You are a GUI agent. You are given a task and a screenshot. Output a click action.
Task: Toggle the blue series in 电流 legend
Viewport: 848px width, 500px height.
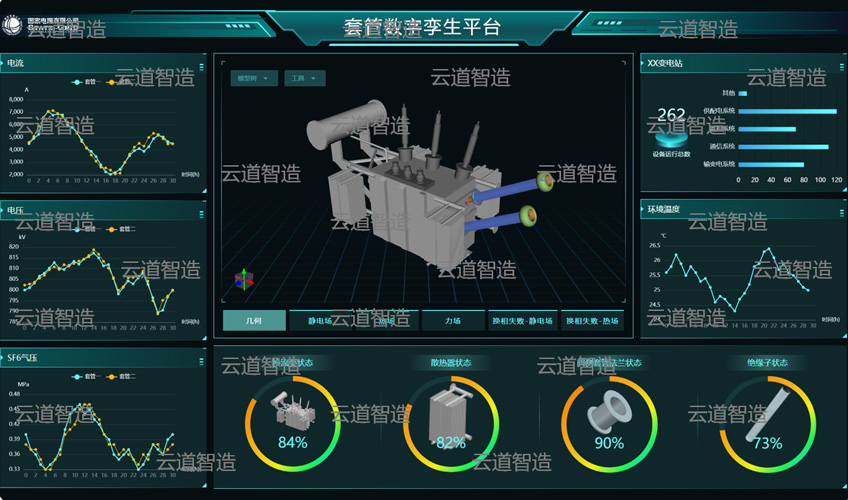click(x=84, y=82)
